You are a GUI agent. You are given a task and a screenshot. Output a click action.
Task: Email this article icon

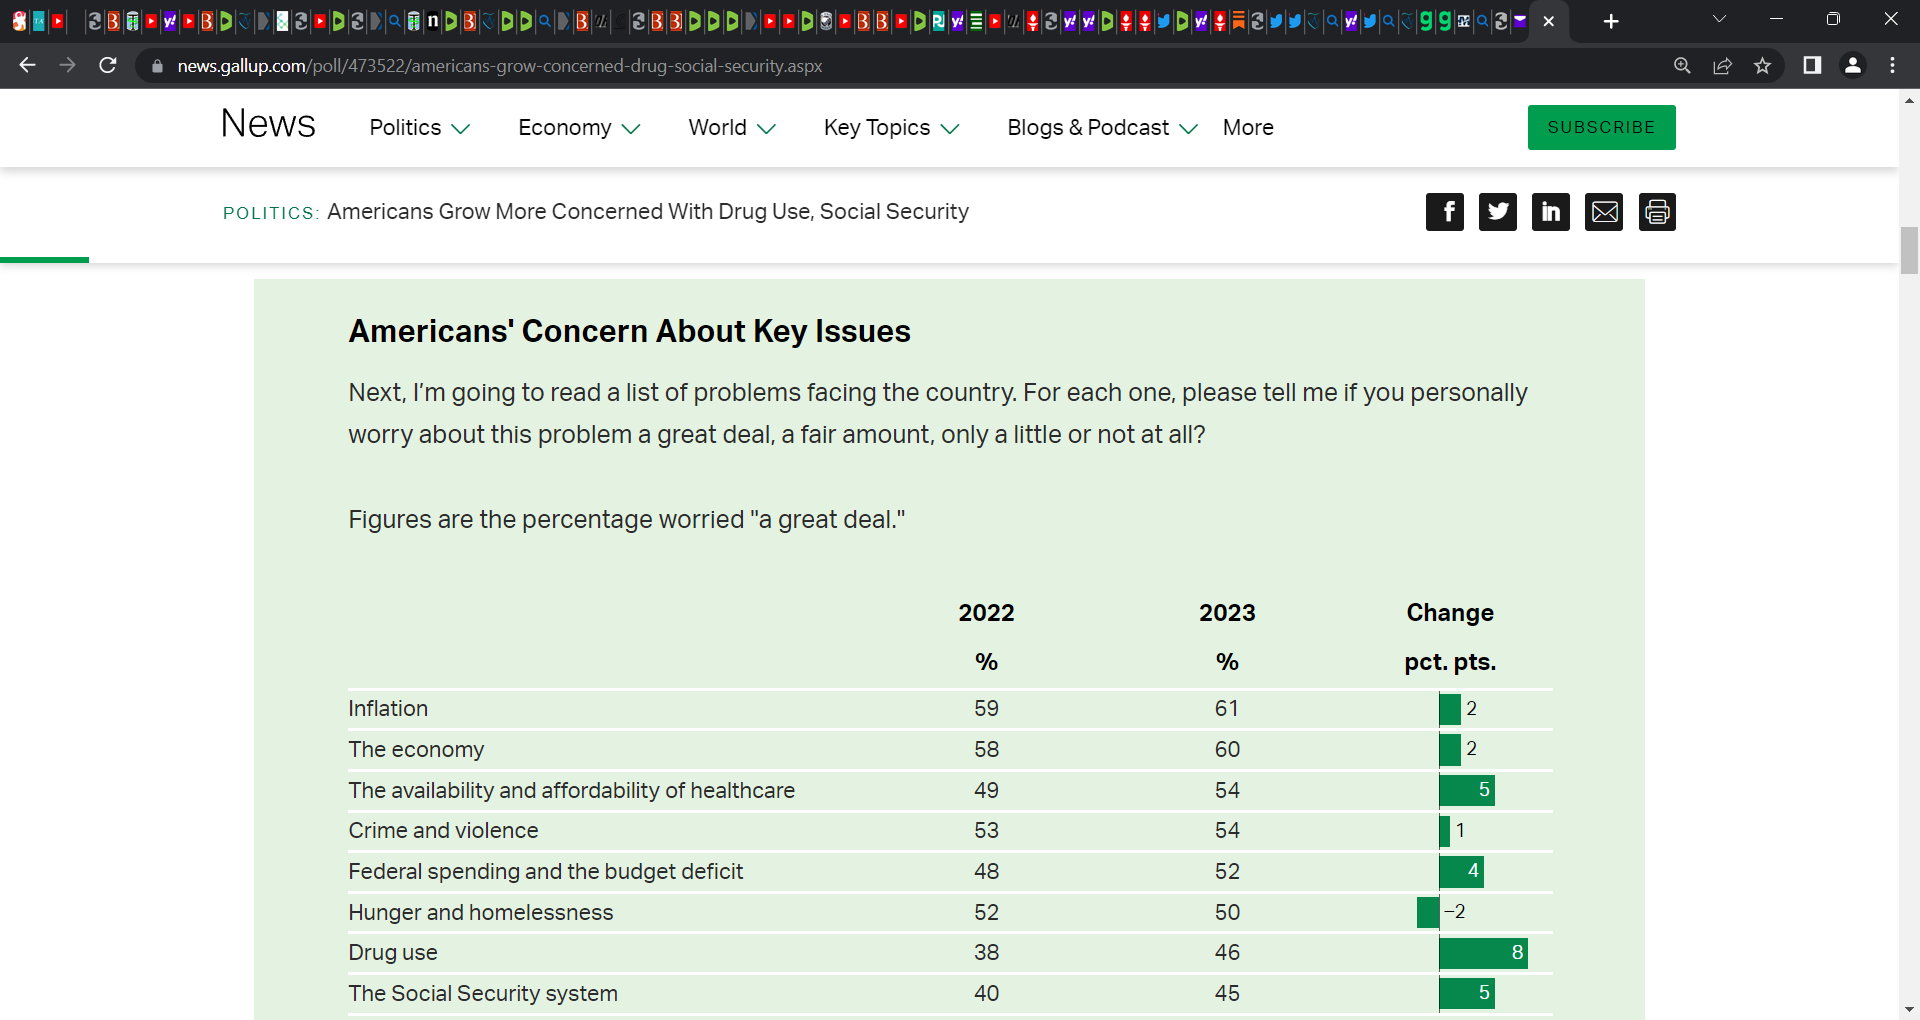pos(1604,212)
